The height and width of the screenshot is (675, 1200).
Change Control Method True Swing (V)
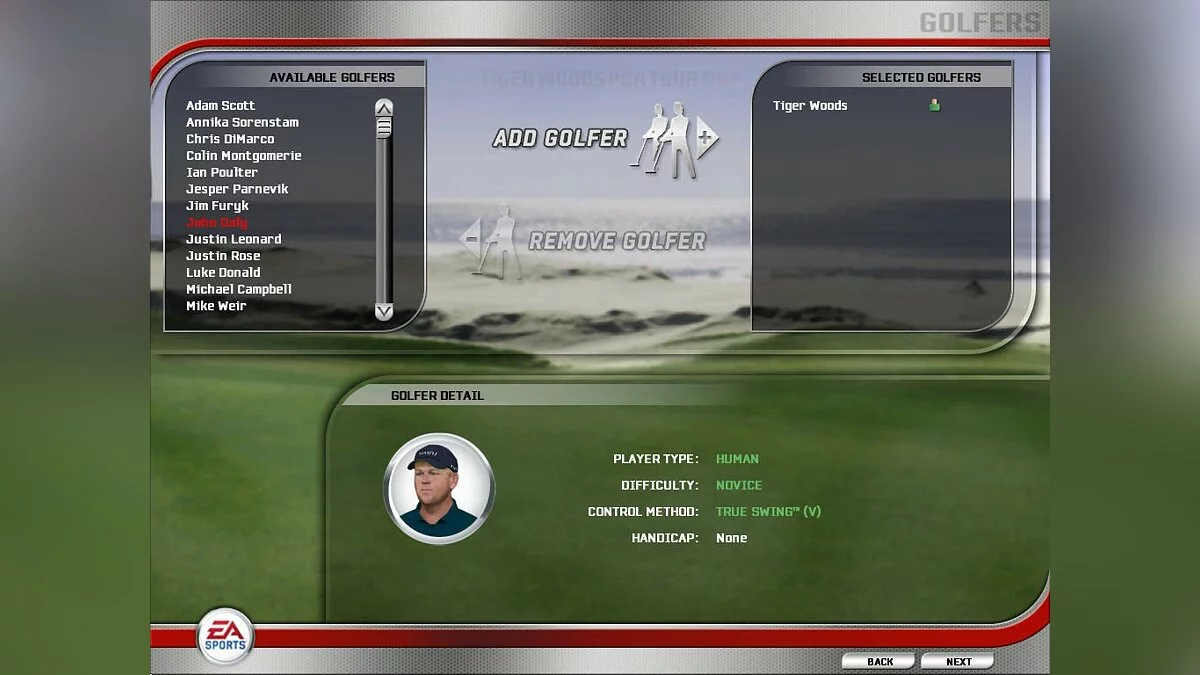pyautogui.click(x=768, y=512)
